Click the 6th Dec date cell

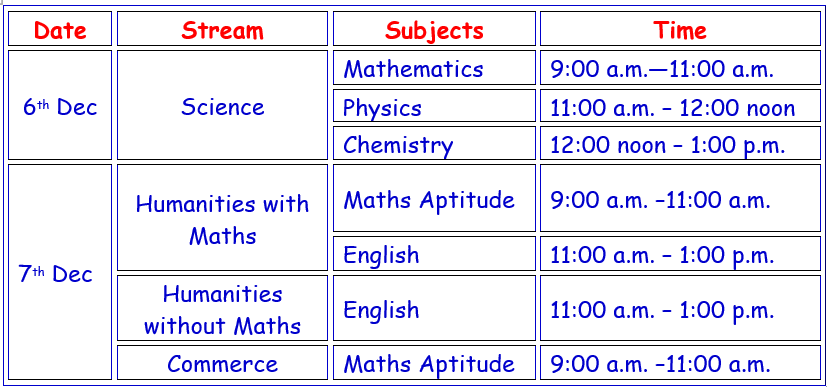click(60, 105)
